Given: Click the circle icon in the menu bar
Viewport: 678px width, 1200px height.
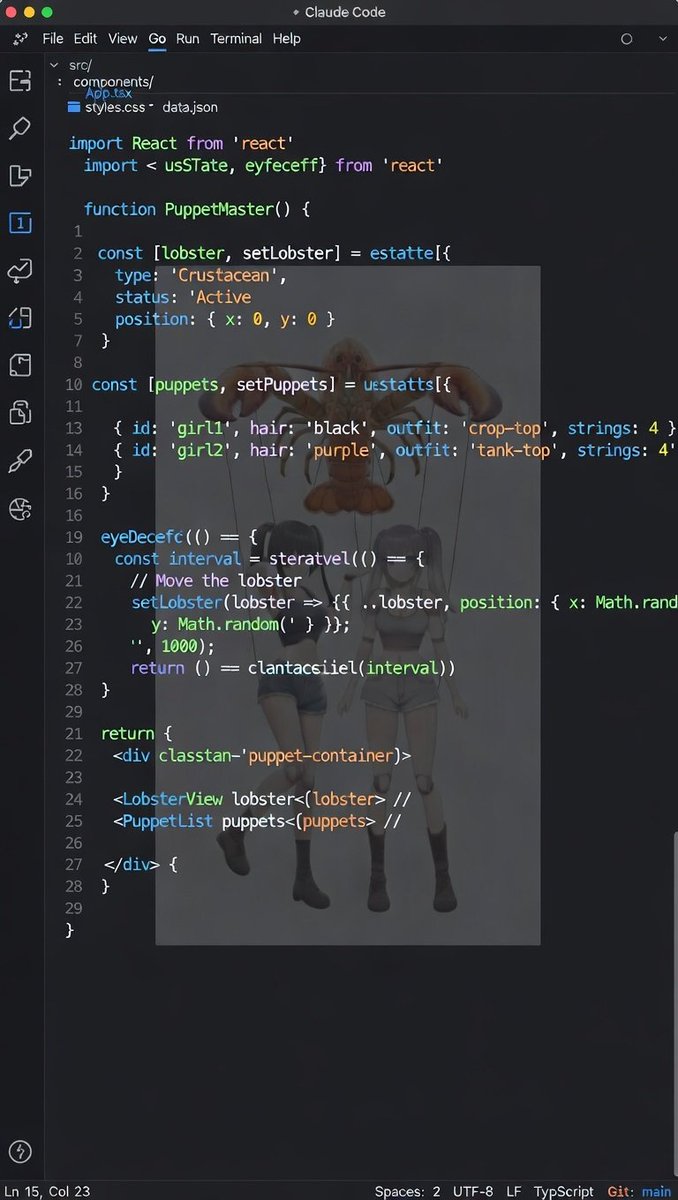Looking at the screenshot, I should [x=627, y=39].
